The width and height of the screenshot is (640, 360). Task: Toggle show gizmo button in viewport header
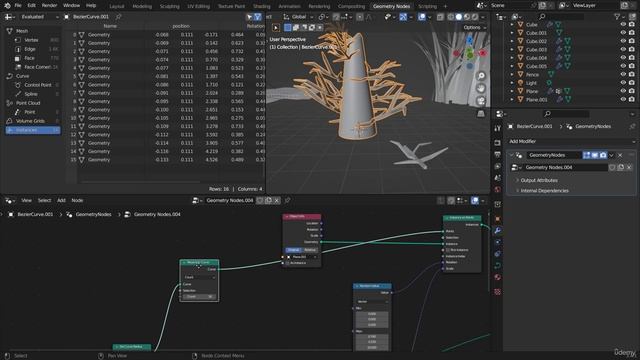pos(403,17)
